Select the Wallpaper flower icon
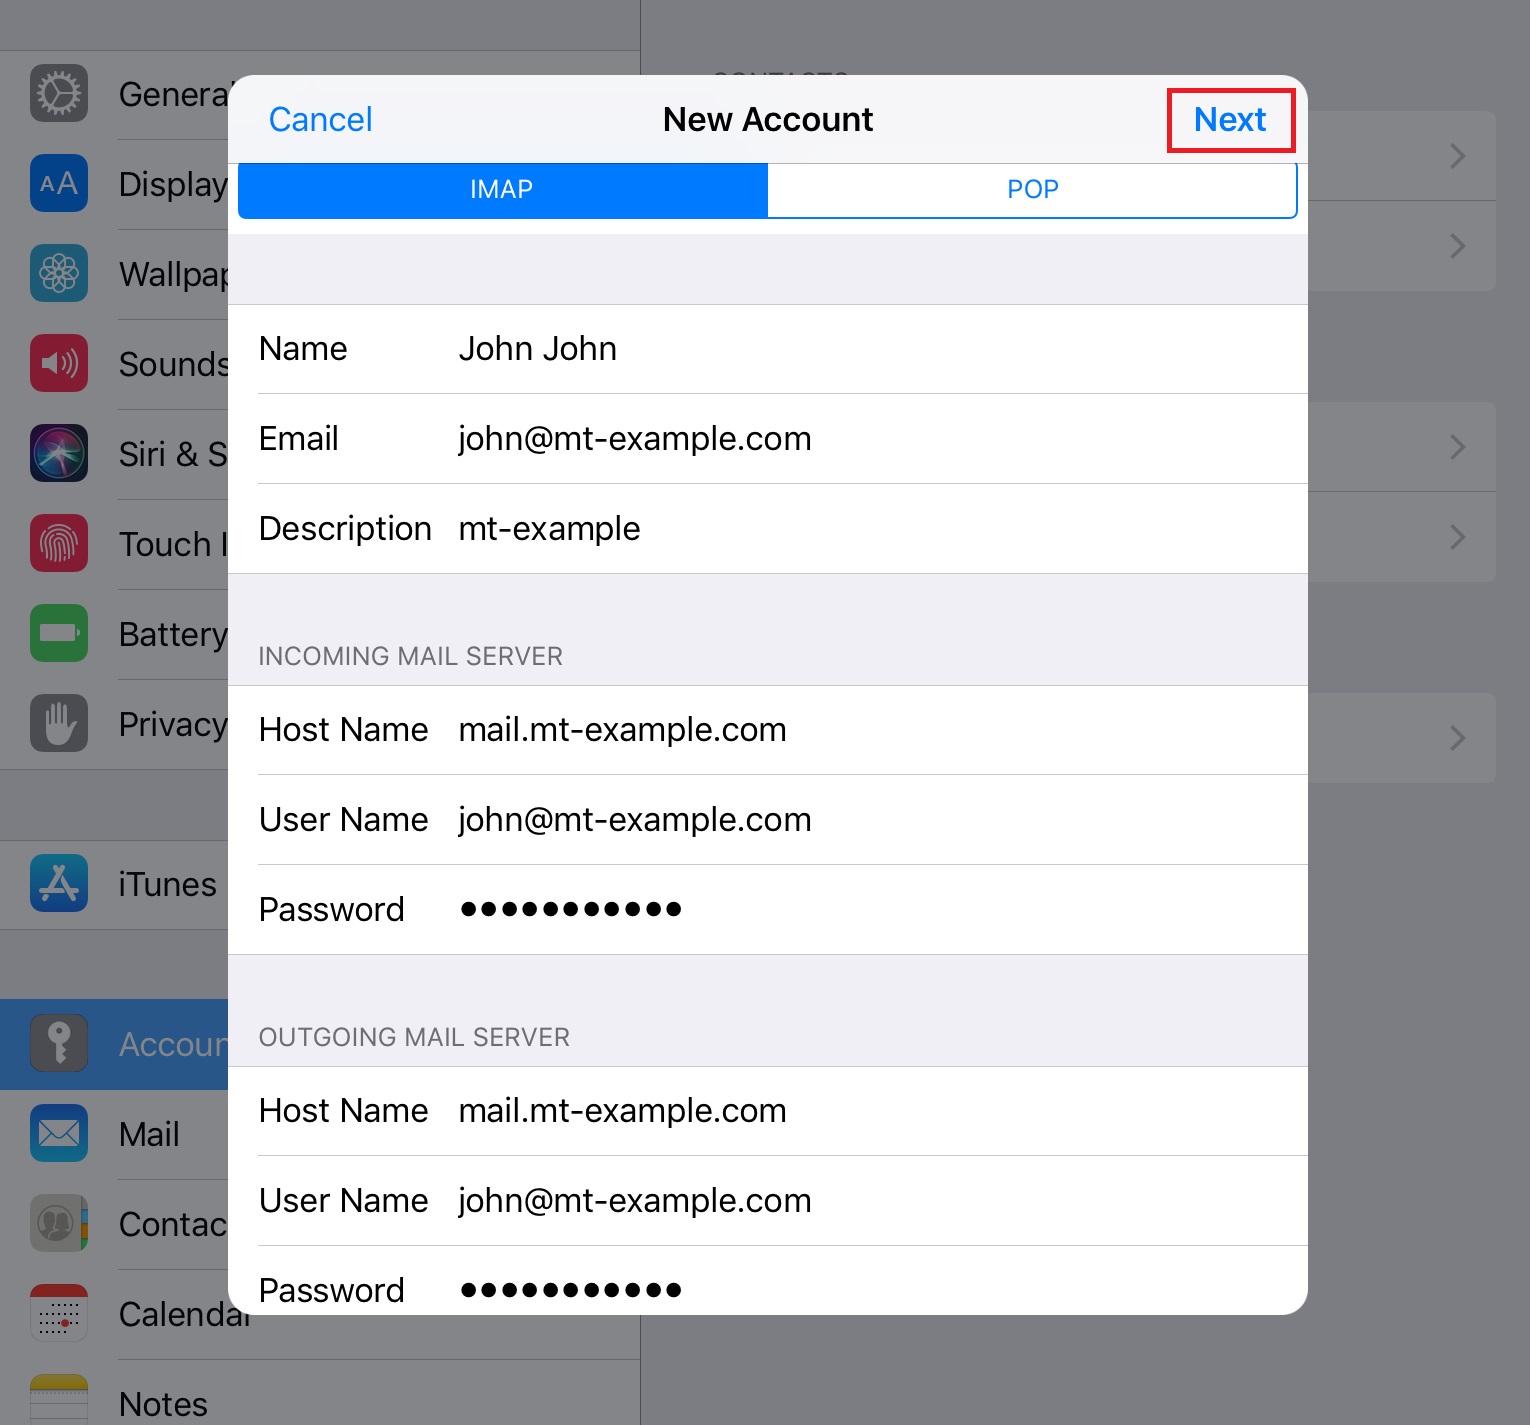The width and height of the screenshot is (1530, 1425). tap(59, 274)
